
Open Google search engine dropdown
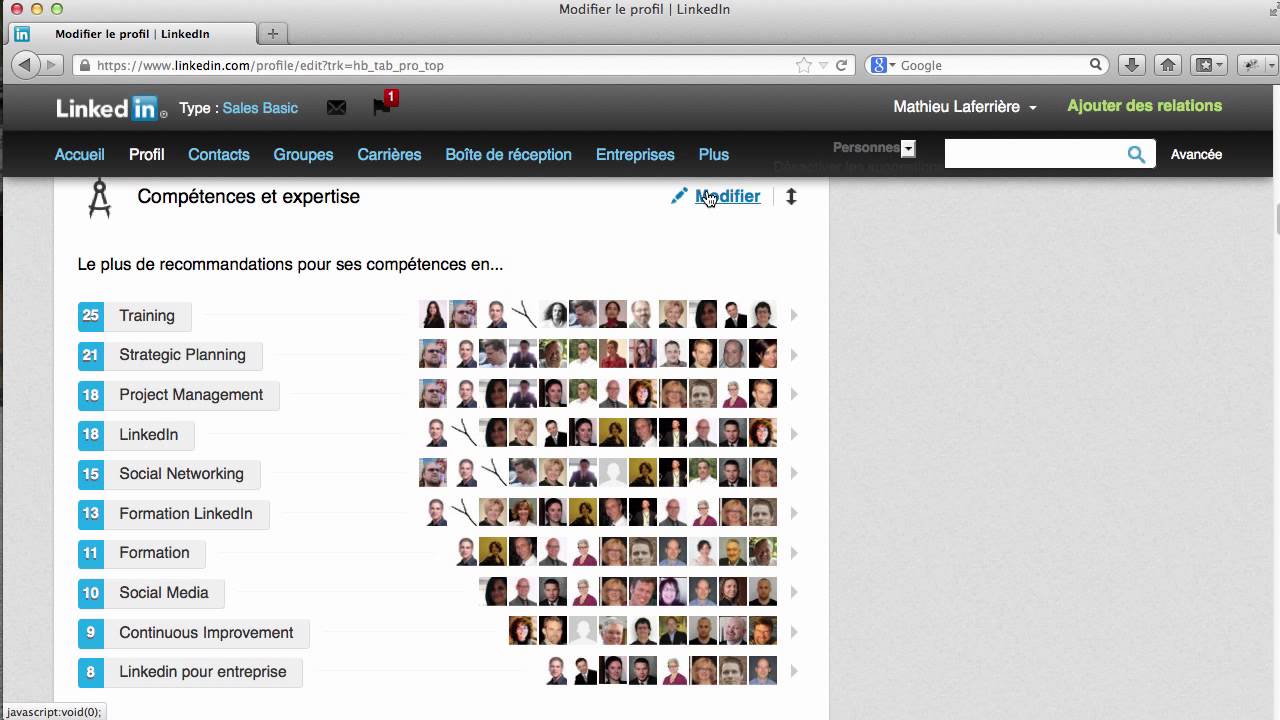click(x=883, y=65)
